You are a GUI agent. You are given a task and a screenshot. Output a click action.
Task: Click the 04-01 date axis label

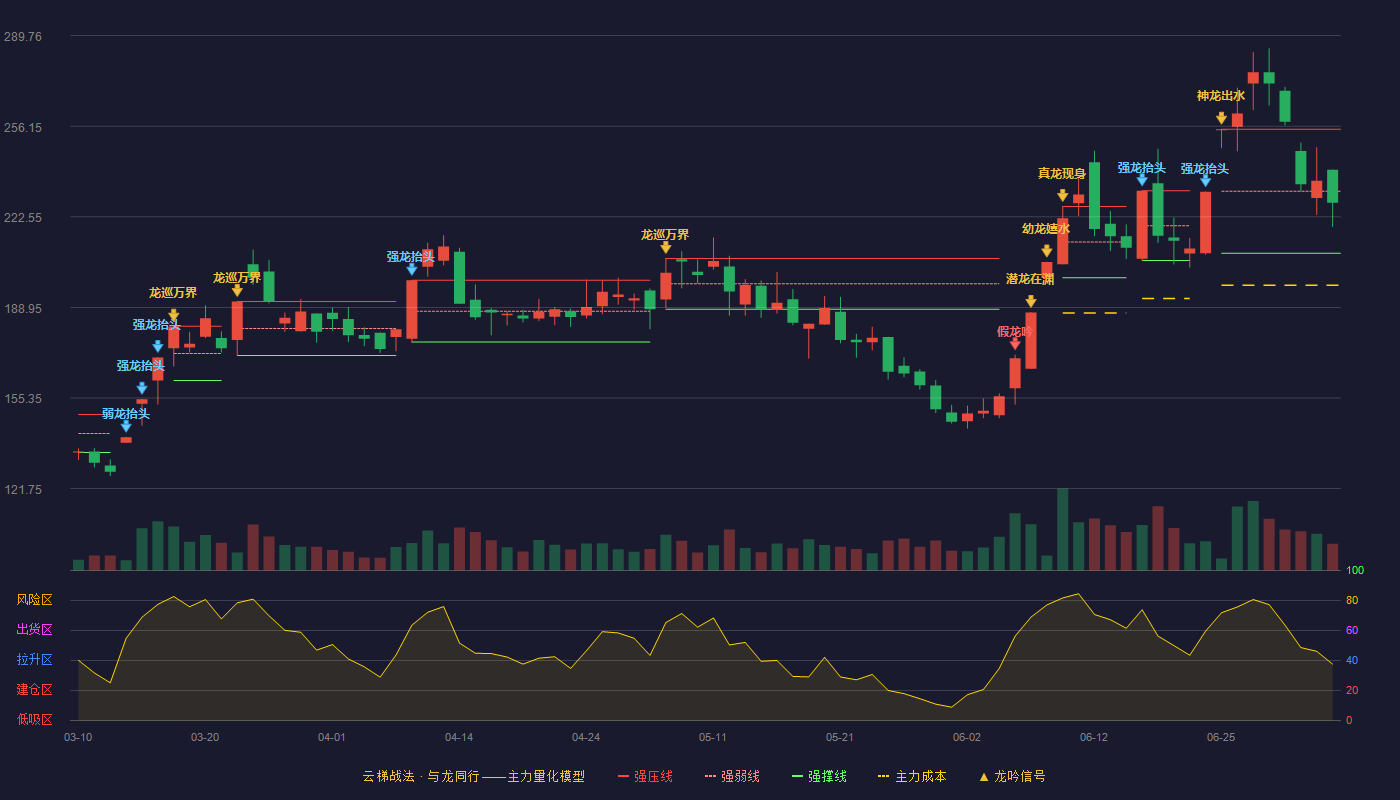332,737
